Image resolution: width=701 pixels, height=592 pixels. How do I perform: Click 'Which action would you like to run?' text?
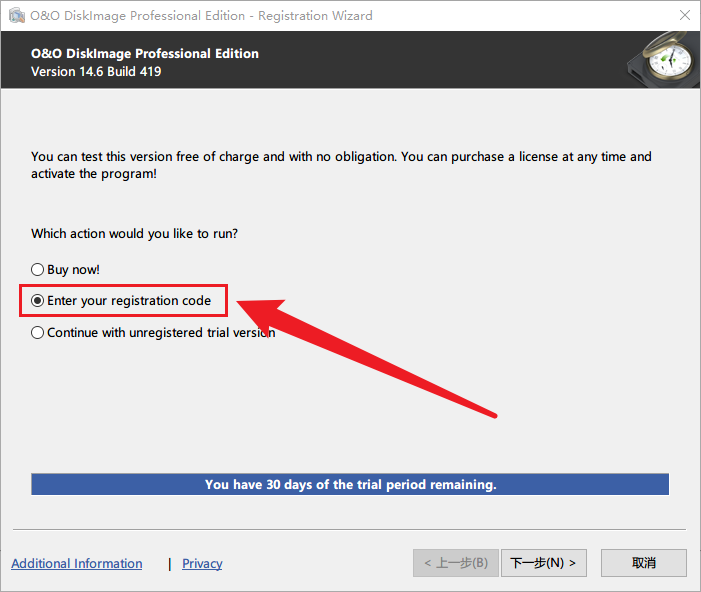(135, 233)
